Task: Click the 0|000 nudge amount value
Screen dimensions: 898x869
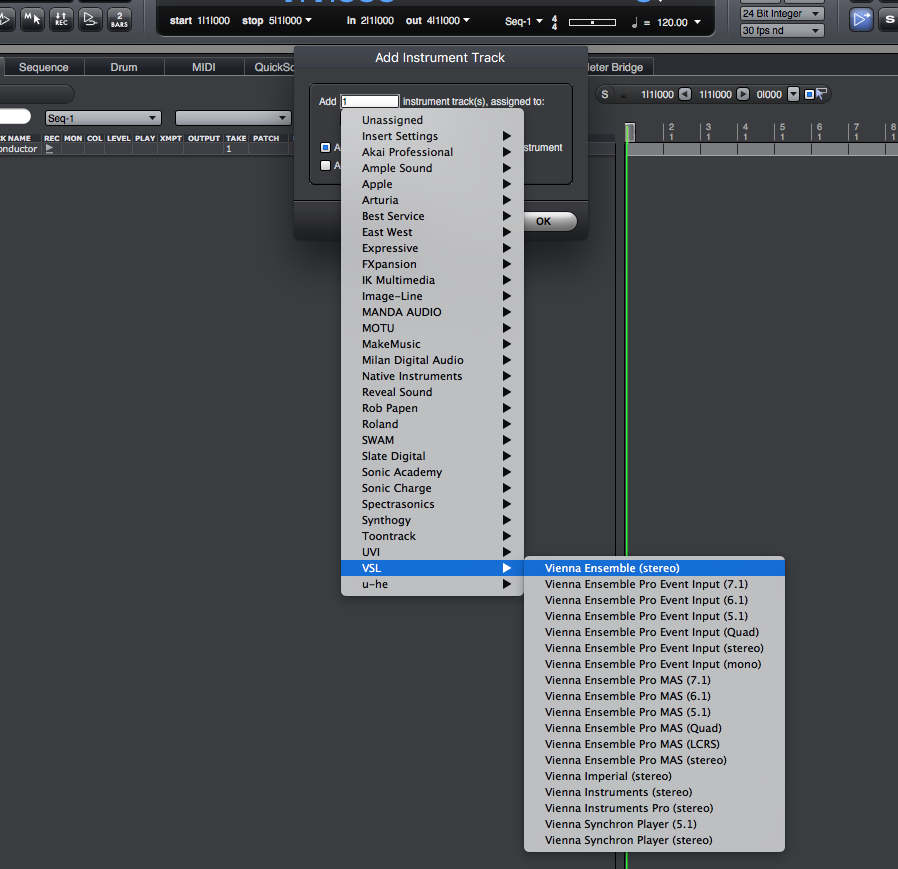Action: point(769,95)
